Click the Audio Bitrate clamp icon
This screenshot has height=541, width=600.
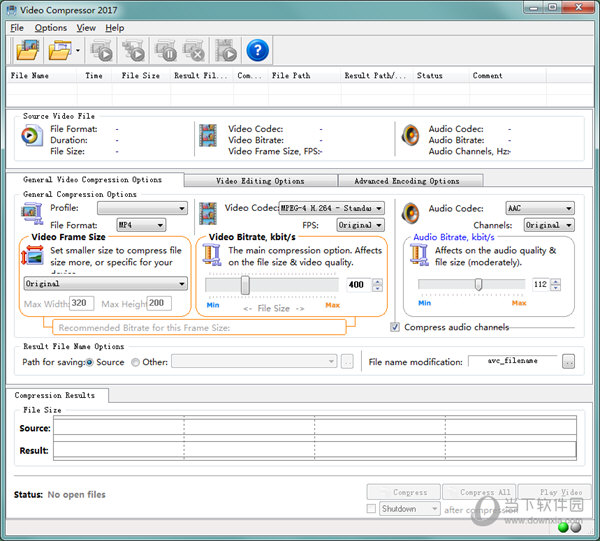pyautogui.click(x=419, y=255)
